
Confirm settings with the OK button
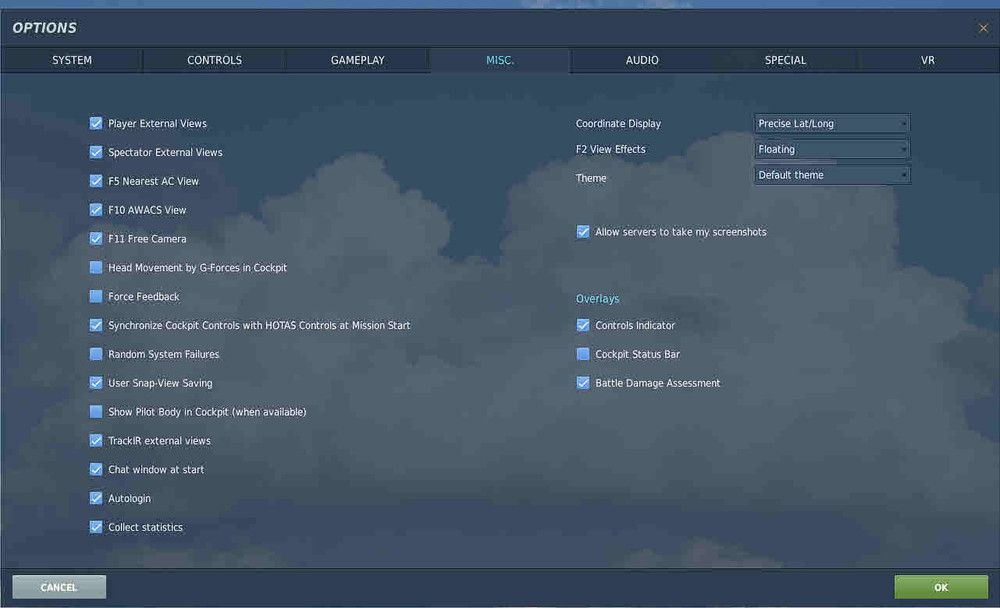[x=941, y=587]
